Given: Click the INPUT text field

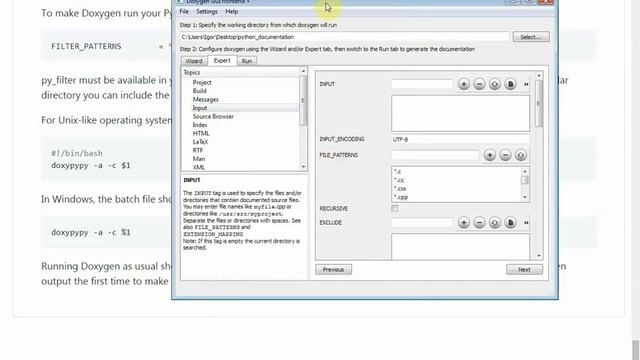Looking at the screenshot, I should [x=422, y=84].
